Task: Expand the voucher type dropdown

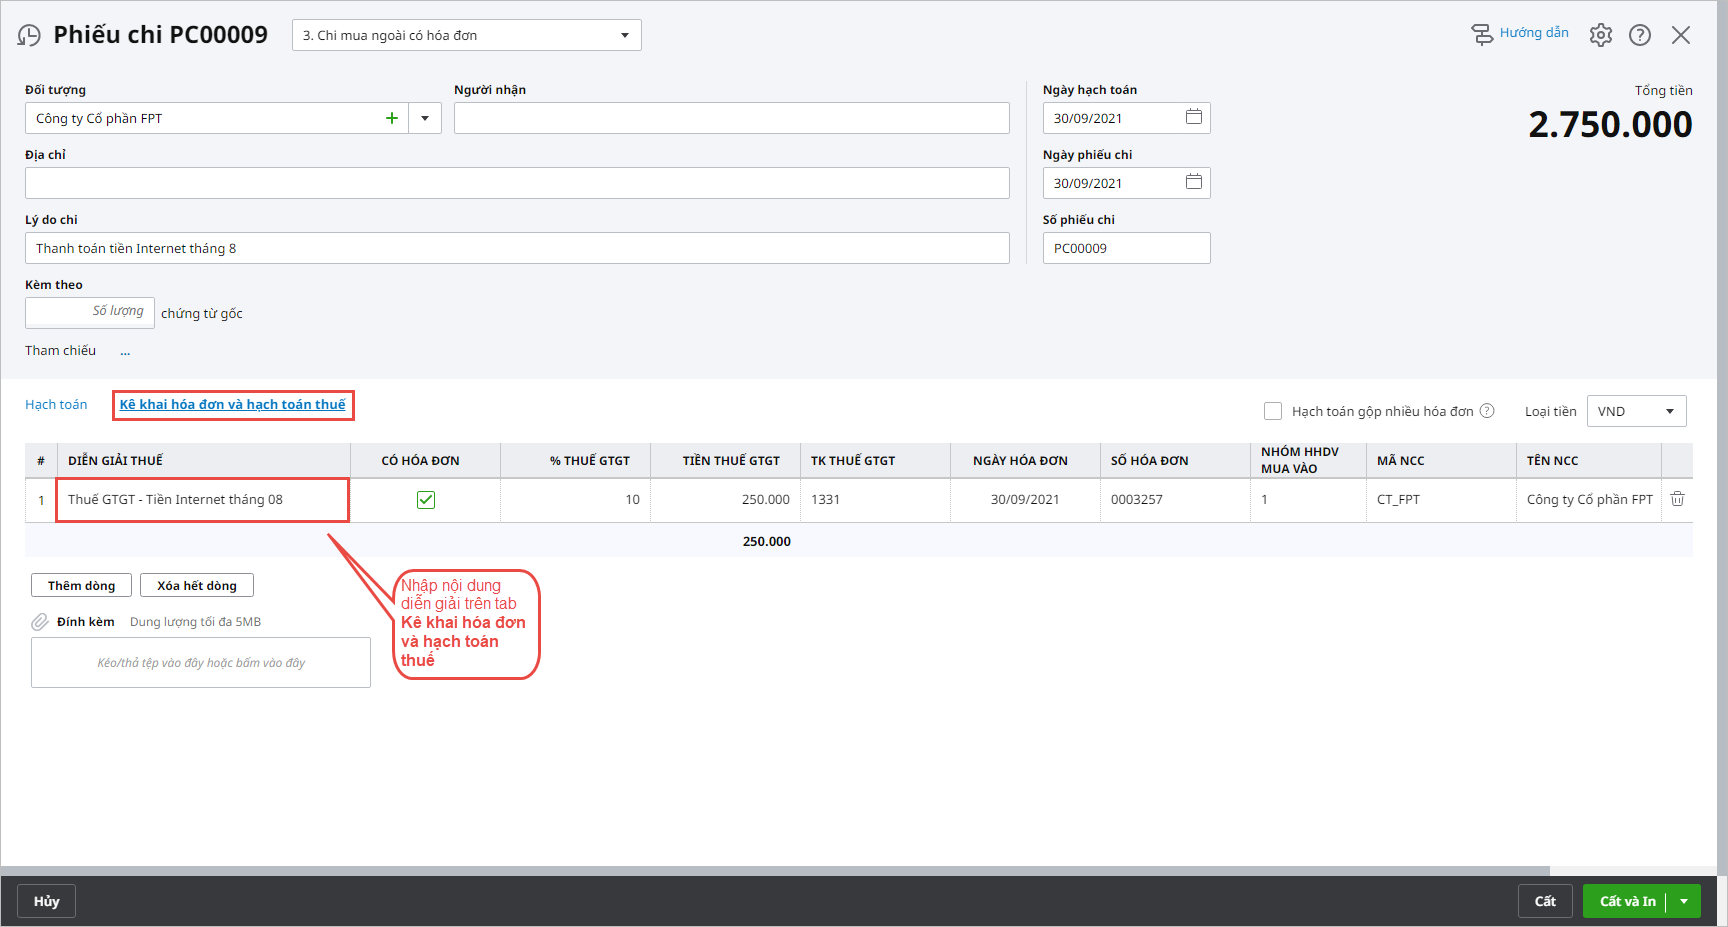Action: pos(624,35)
